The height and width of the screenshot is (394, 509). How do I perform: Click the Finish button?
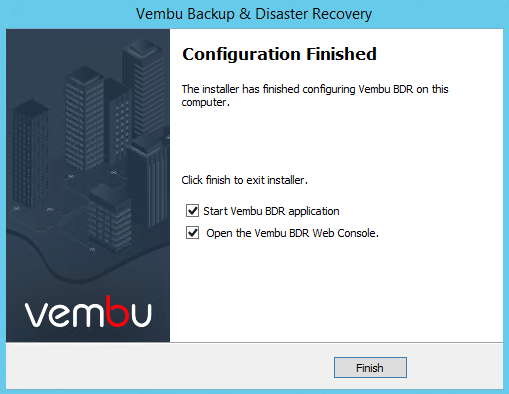click(x=370, y=368)
